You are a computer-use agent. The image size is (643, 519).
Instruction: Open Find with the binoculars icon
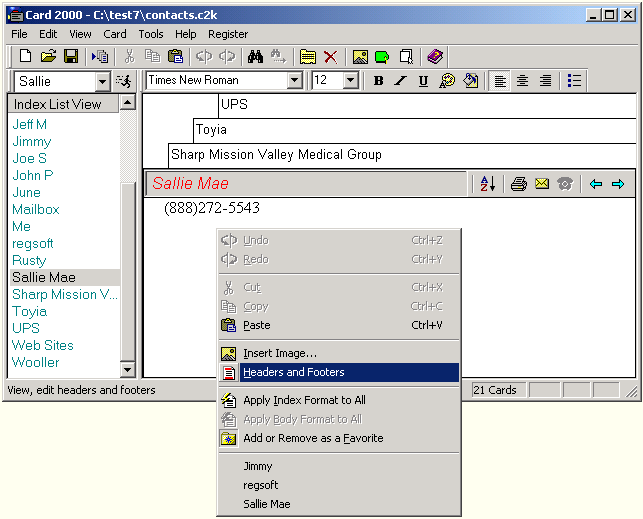click(x=255, y=56)
